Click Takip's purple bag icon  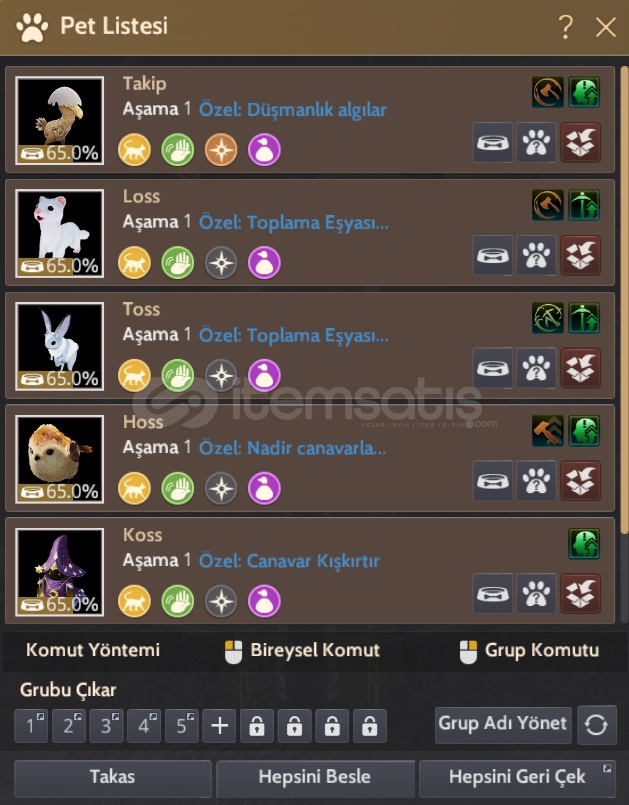[264, 150]
